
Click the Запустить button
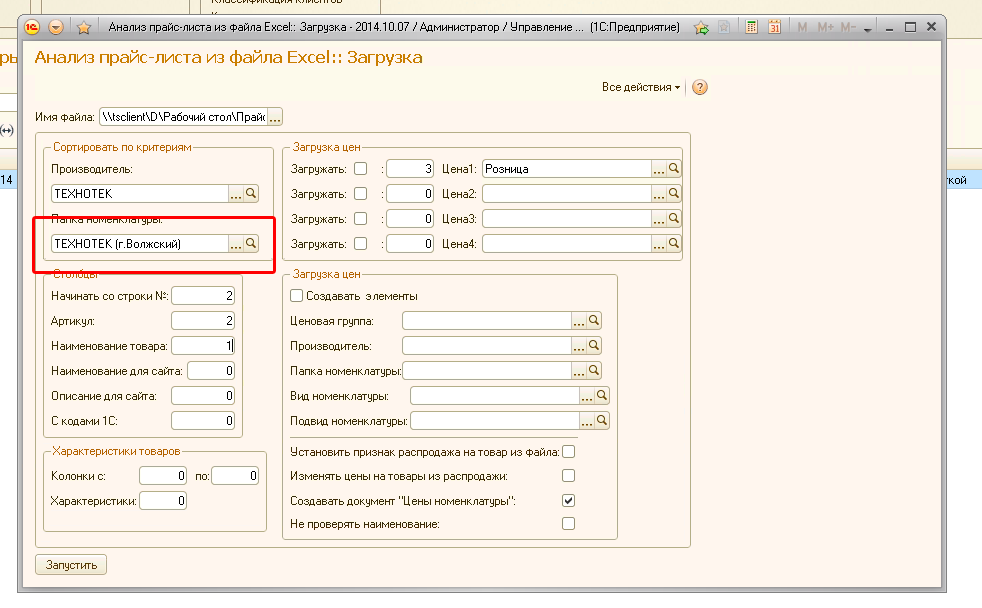tap(71, 565)
